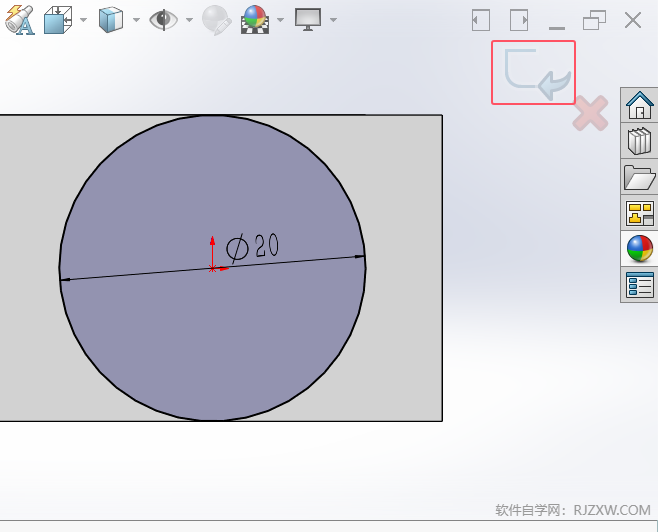Open the File Explorer folder tab

tap(640, 177)
